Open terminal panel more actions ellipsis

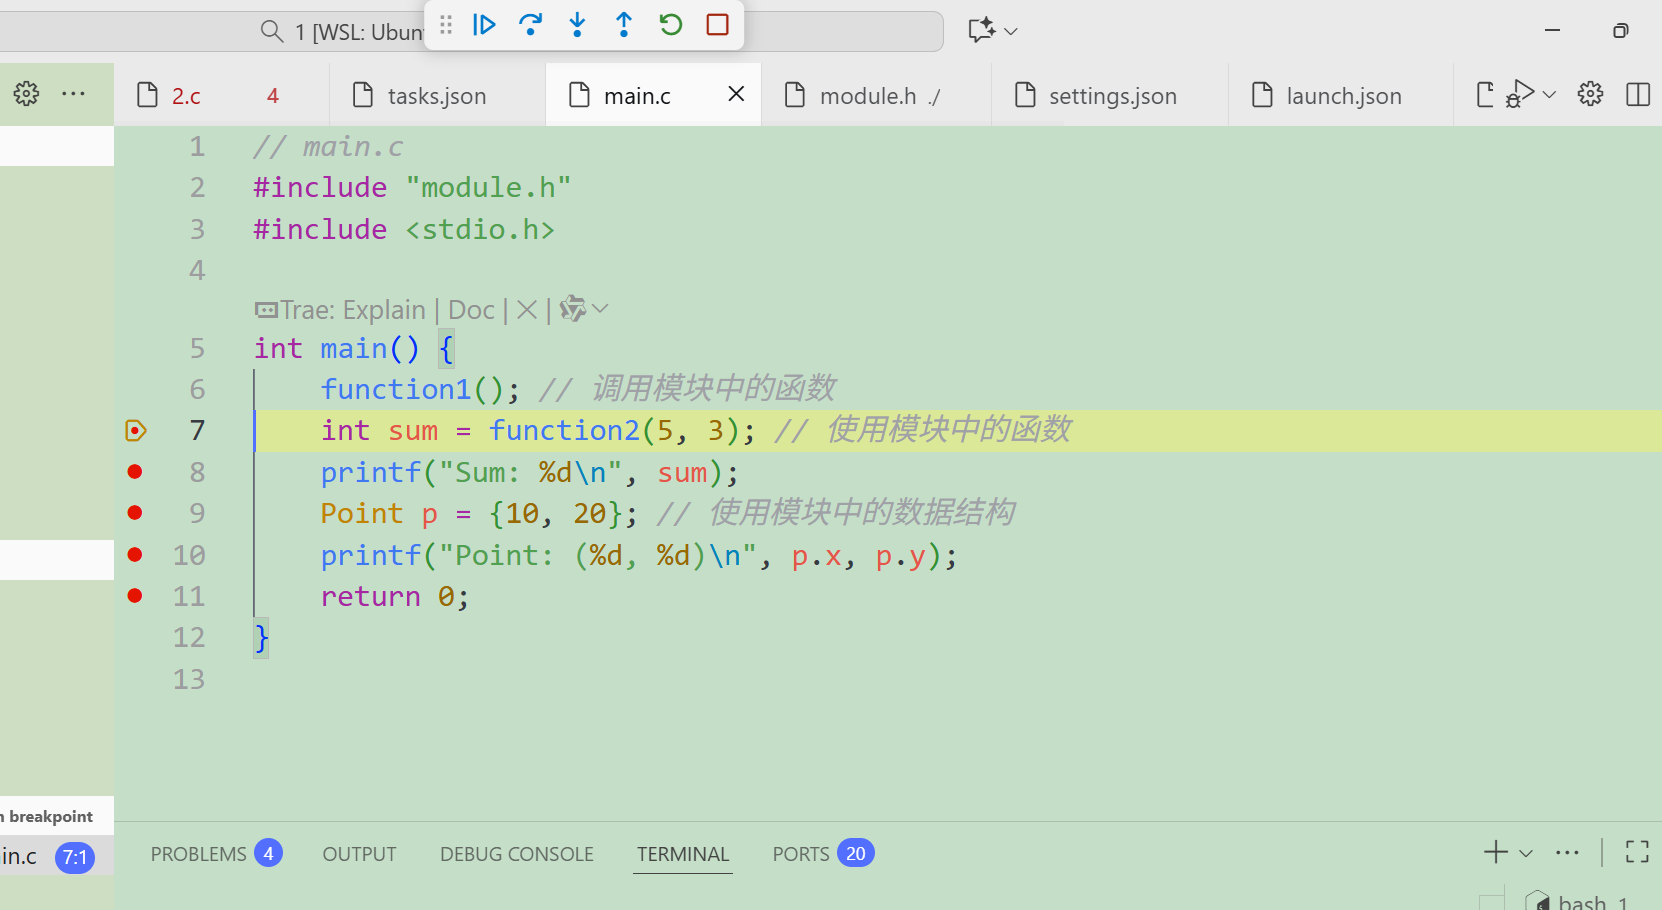(1567, 852)
